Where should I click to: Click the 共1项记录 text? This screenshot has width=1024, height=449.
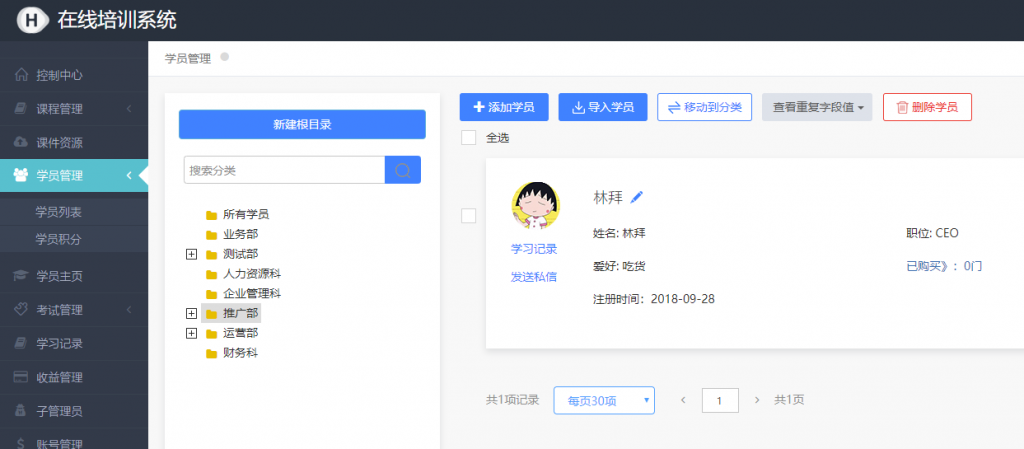513,399
